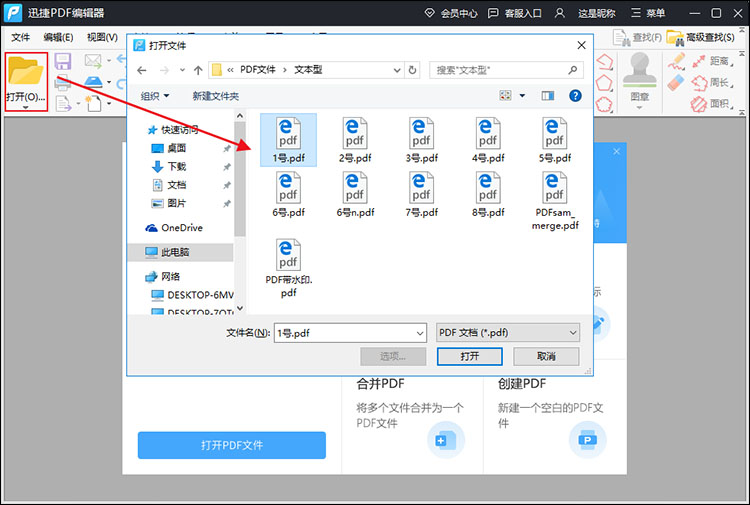750x505 pixels.
Task: Click New Folder (新建文件夹) button
Action: point(216,96)
